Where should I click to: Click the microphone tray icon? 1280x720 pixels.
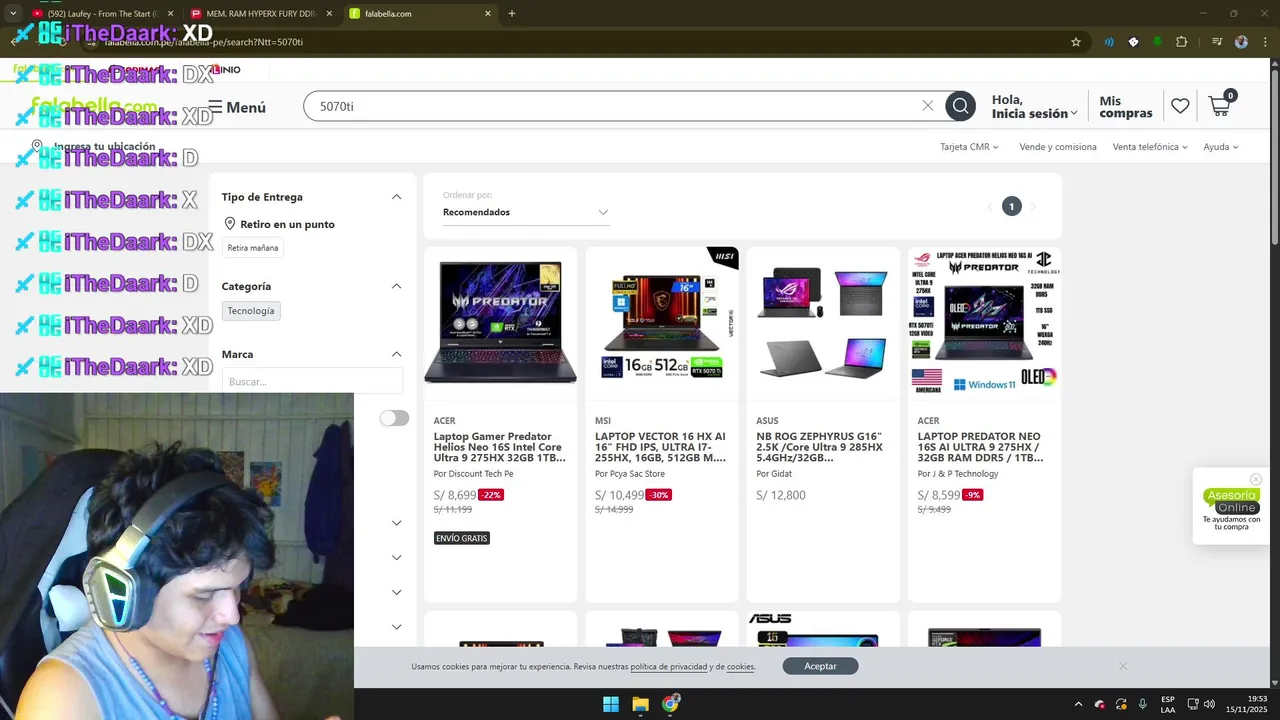click(1143, 704)
